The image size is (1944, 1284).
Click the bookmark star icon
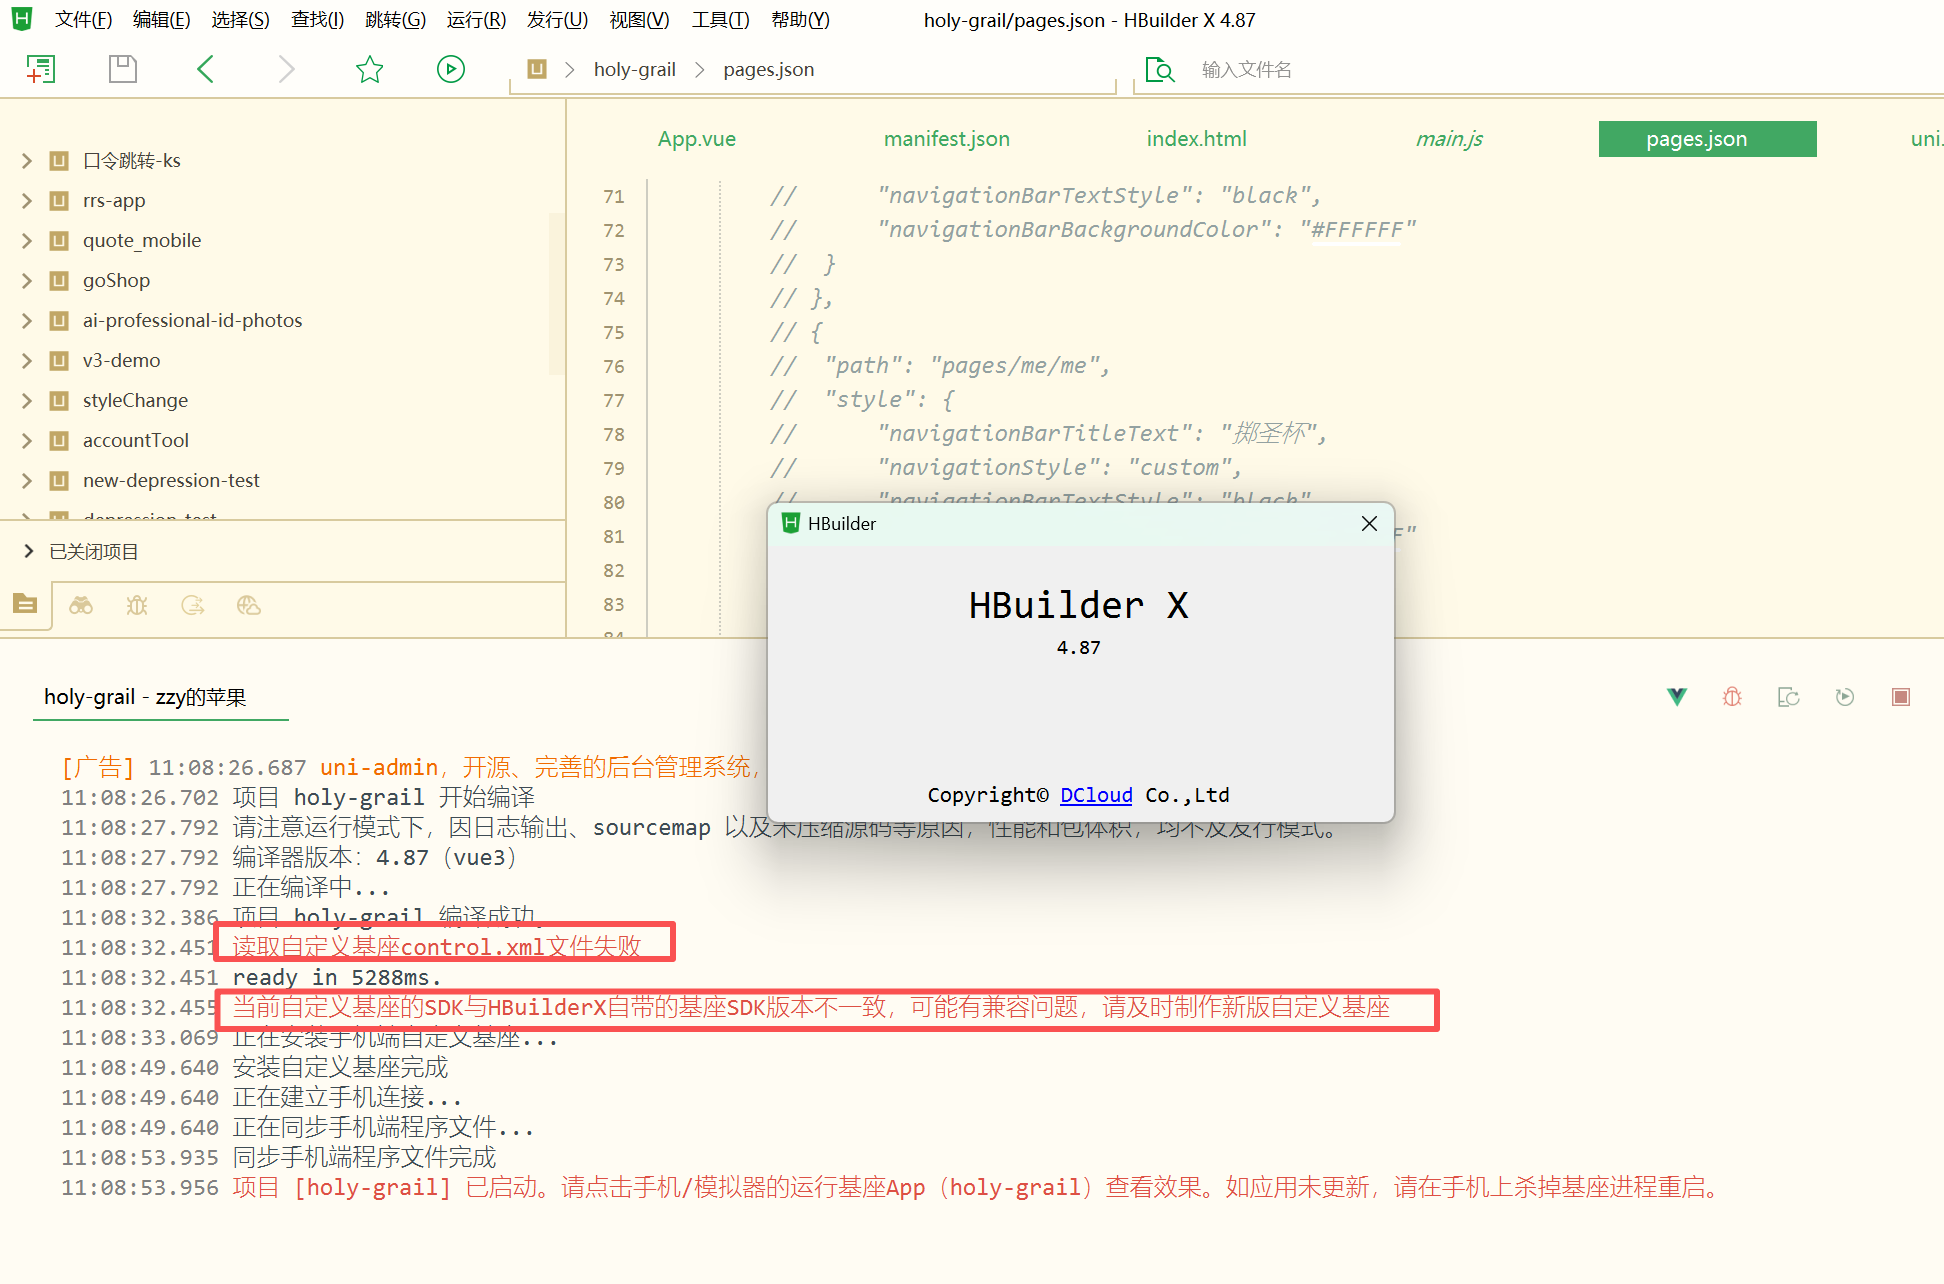[x=369, y=69]
